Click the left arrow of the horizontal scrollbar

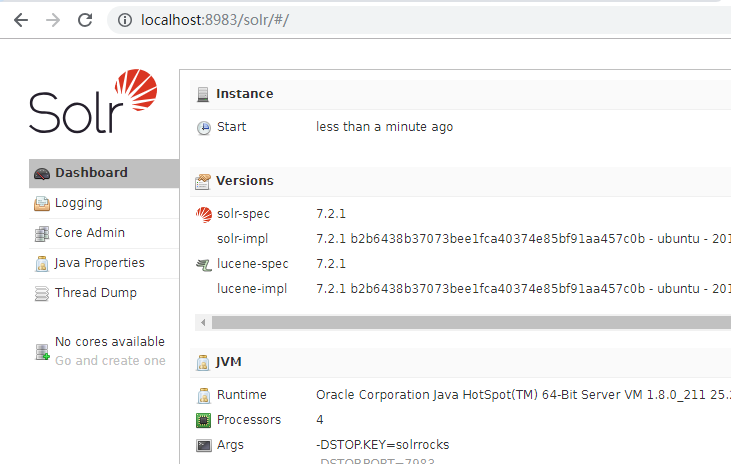click(x=203, y=322)
